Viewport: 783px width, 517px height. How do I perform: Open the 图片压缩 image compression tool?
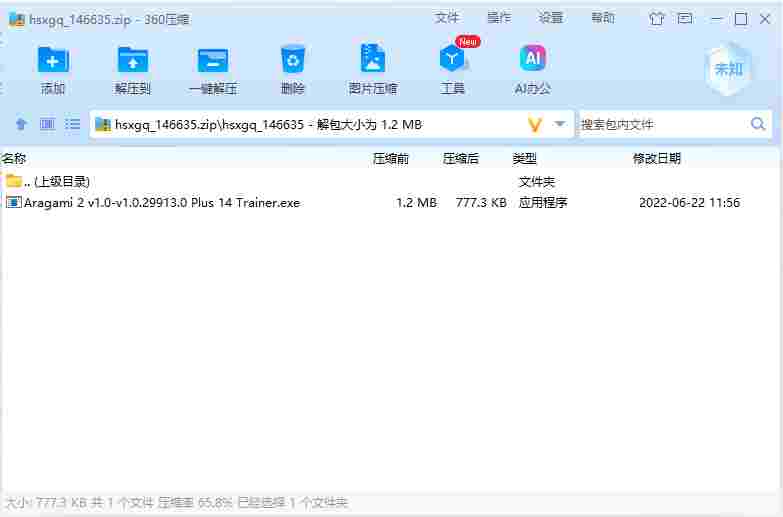373,59
